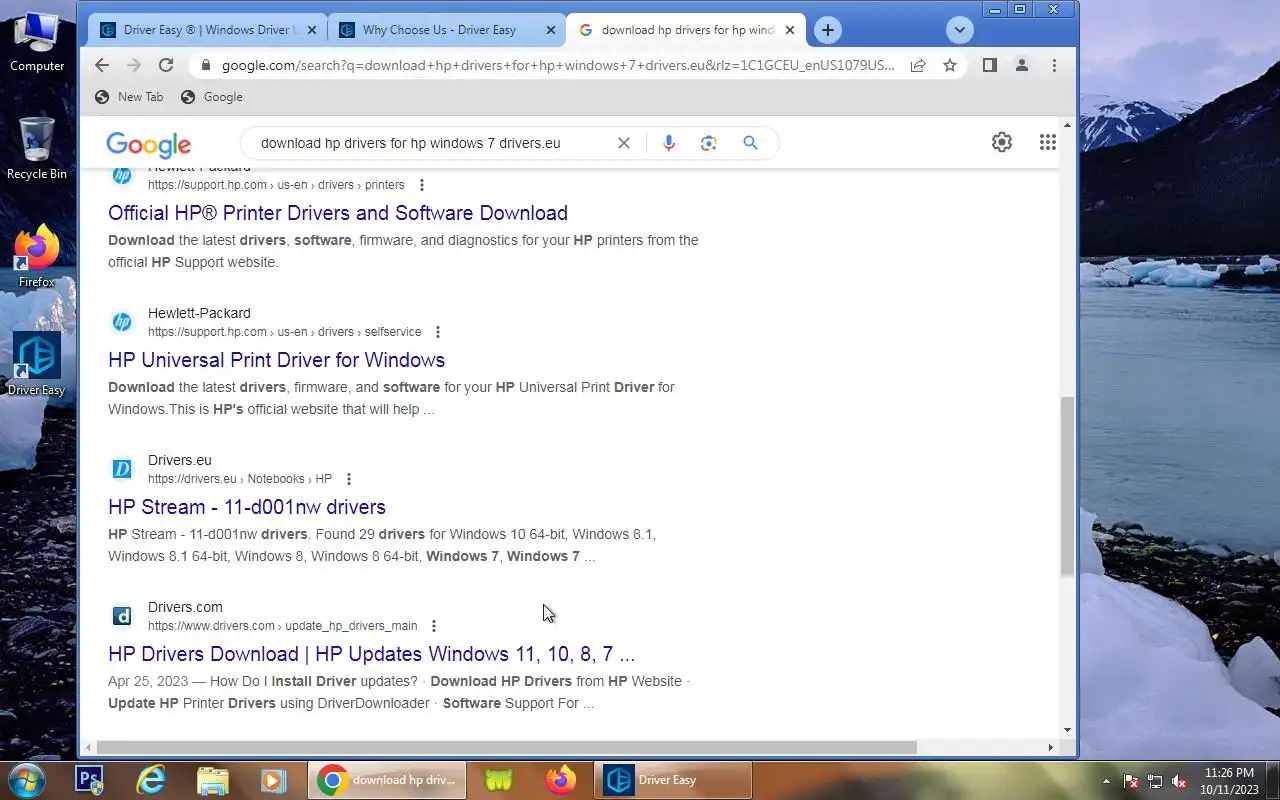Screen dimensions: 1280x800
Task: Submit search with magnifier icon
Action: click(x=750, y=143)
